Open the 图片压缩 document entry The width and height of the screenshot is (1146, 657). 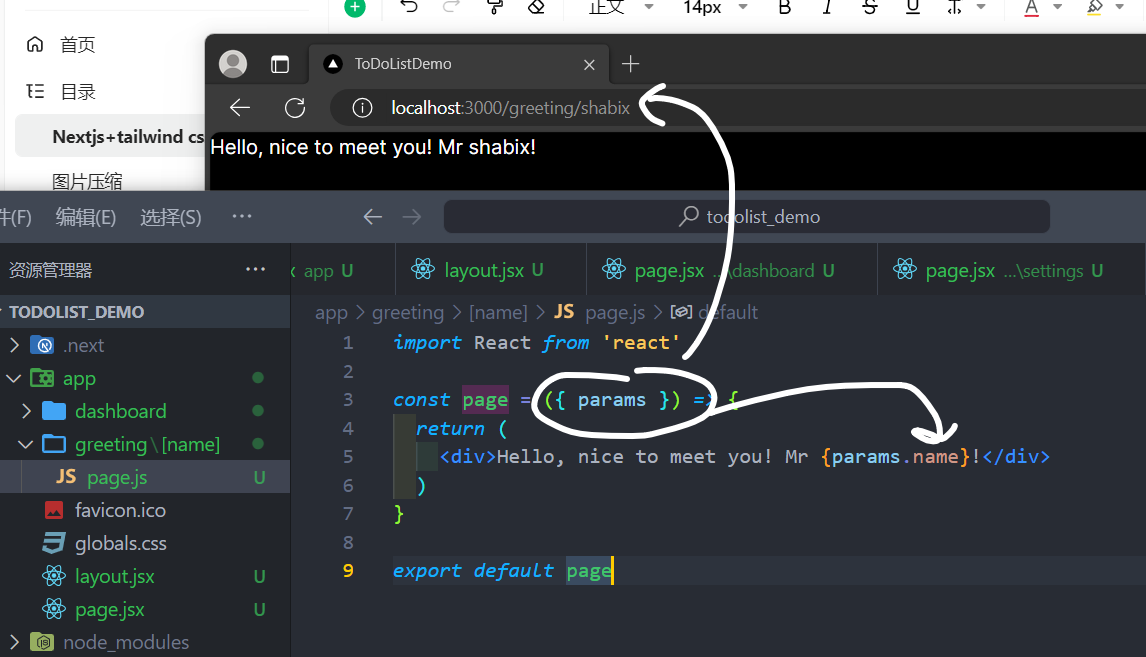[87, 180]
